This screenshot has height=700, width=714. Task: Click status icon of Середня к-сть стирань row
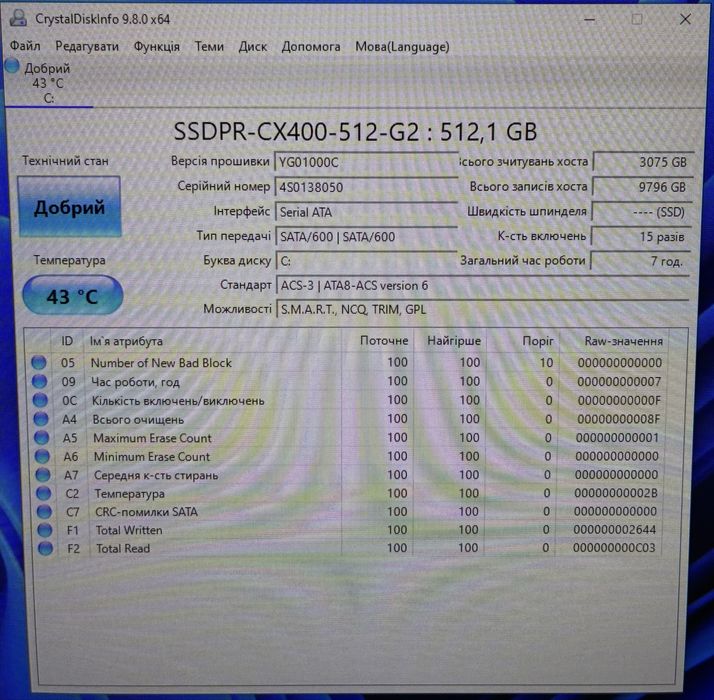[43, 475]
